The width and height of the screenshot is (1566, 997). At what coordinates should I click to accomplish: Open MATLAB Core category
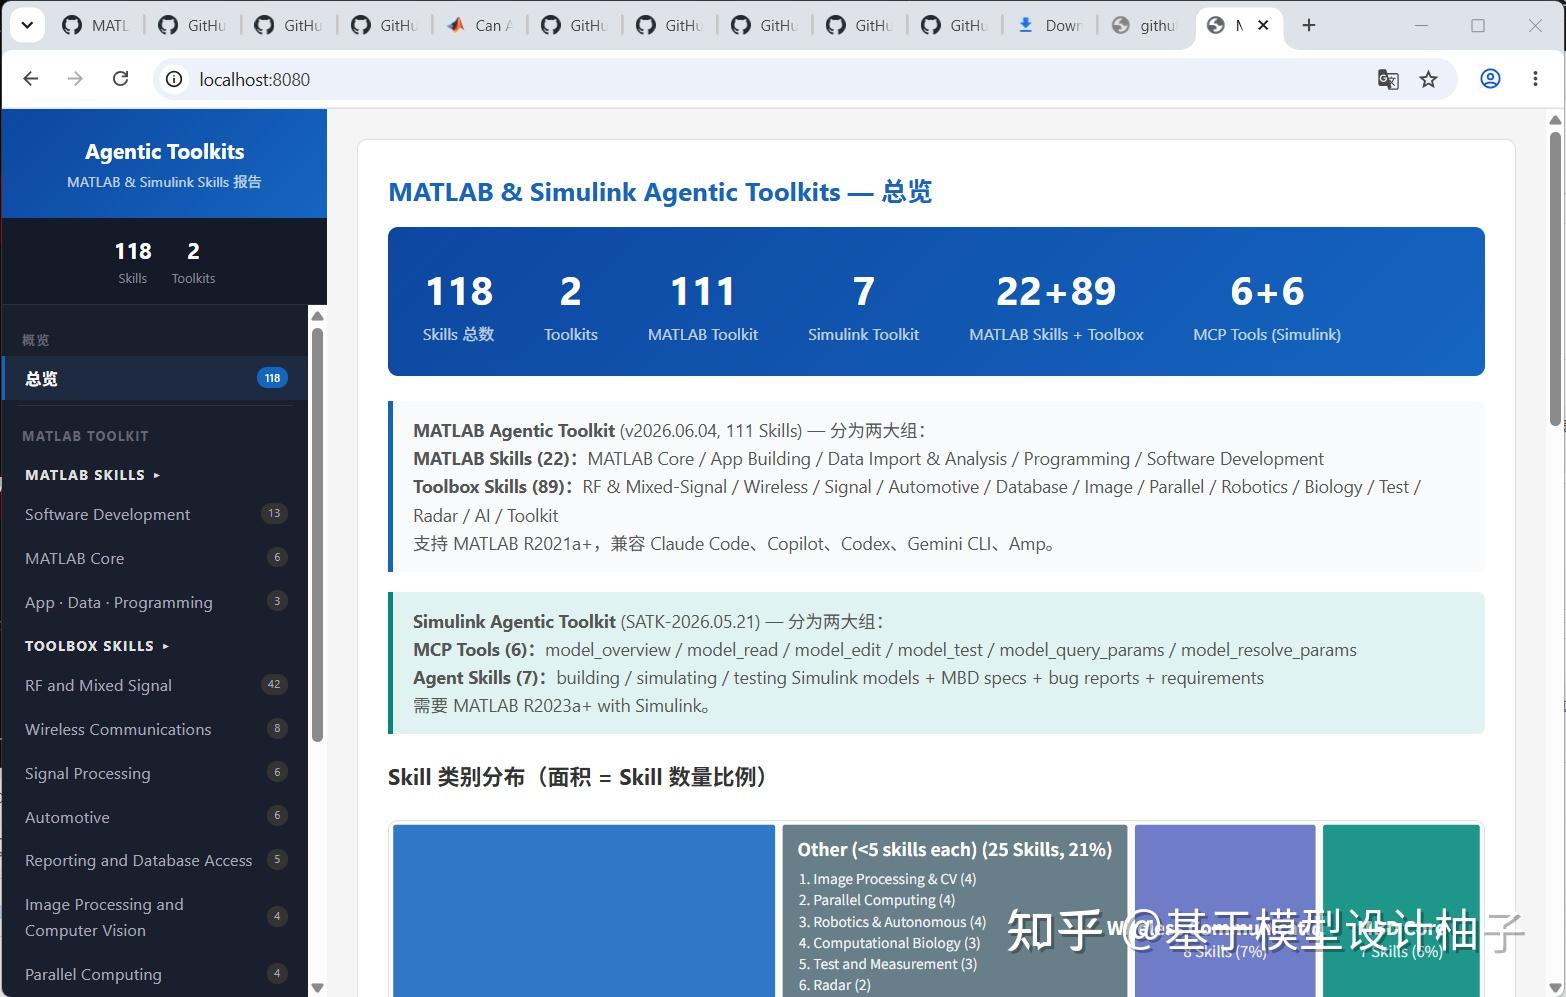pos(155,558)
